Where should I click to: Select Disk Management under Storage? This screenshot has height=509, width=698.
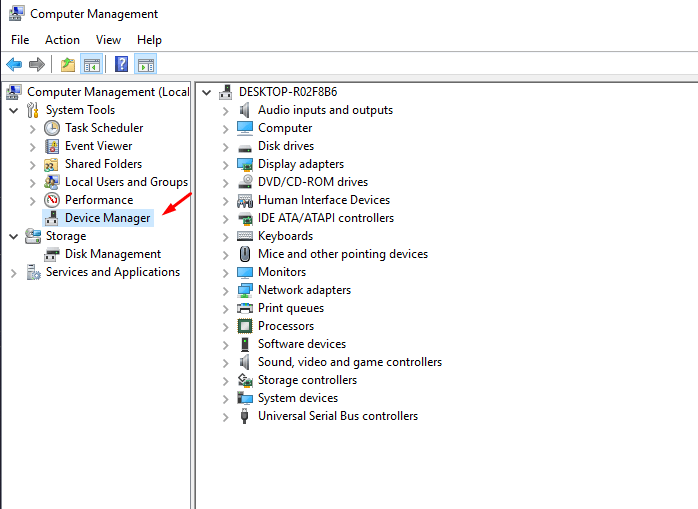[113, 254]
